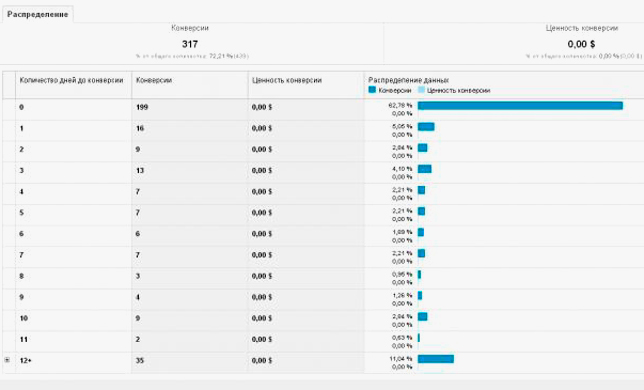
Task: Select conversions value 16
Action: tap(140, 128)
